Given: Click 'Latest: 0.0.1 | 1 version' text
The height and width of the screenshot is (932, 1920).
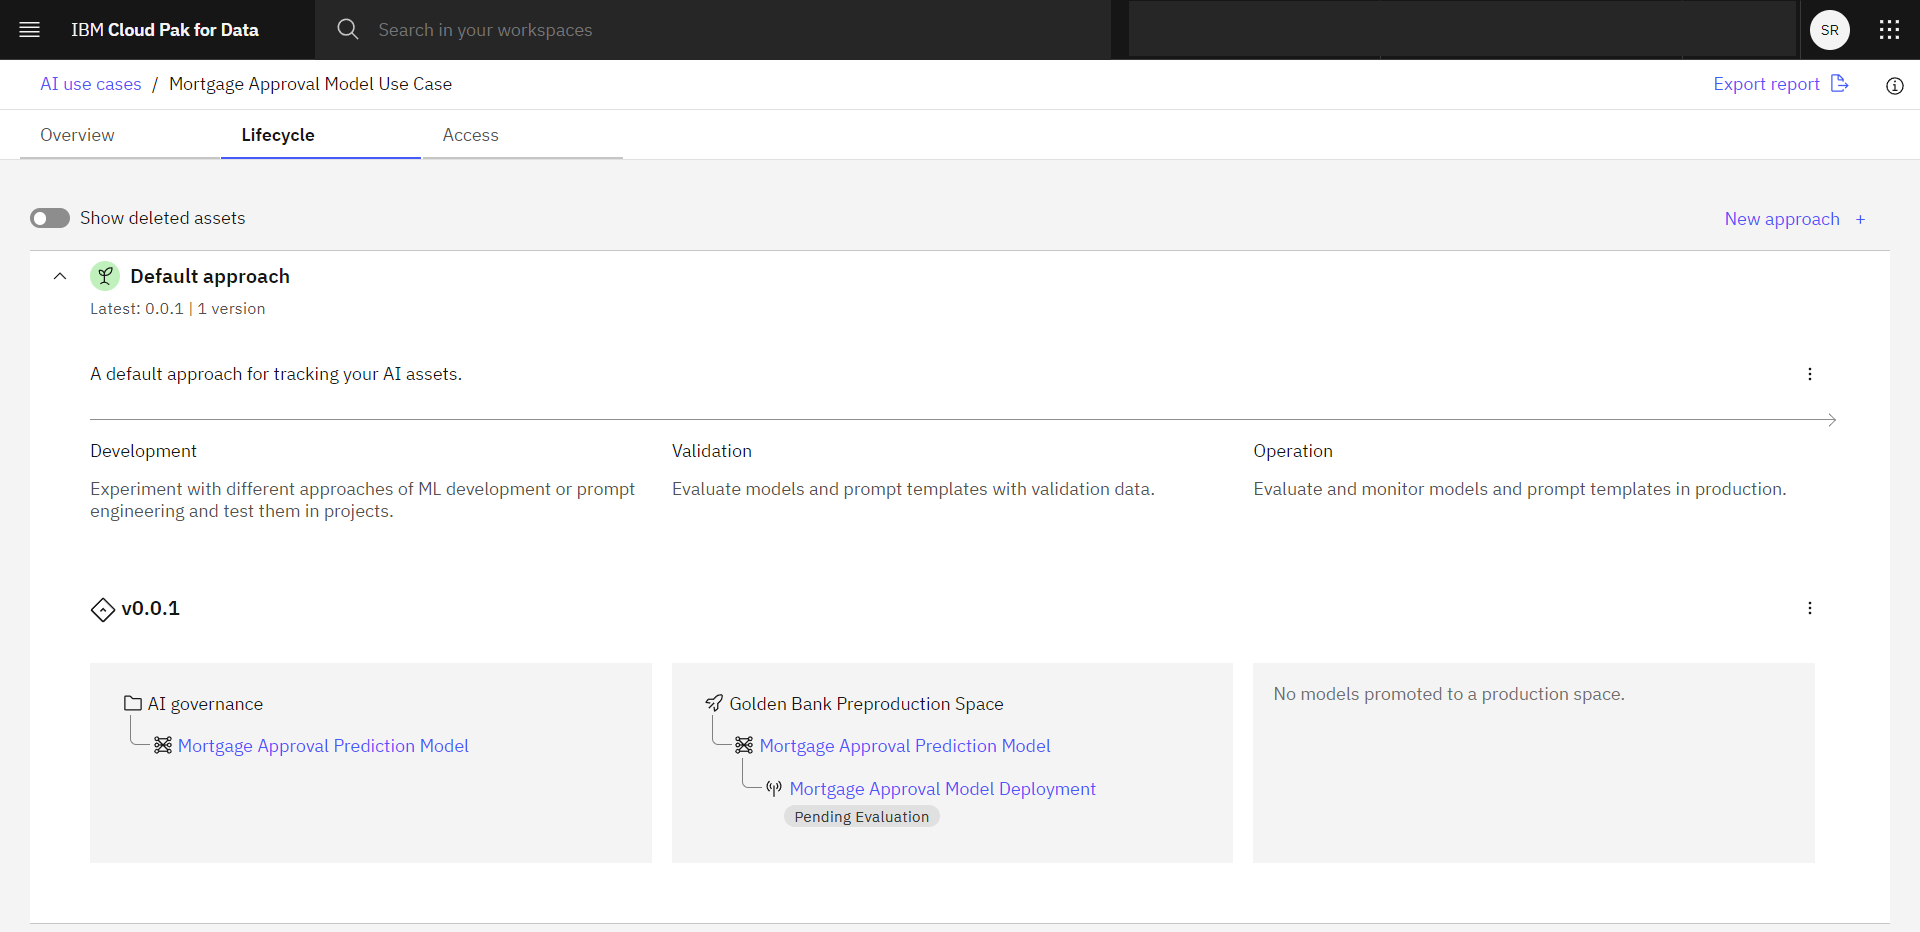Looking at the screenshot, I should click(178, 309).
